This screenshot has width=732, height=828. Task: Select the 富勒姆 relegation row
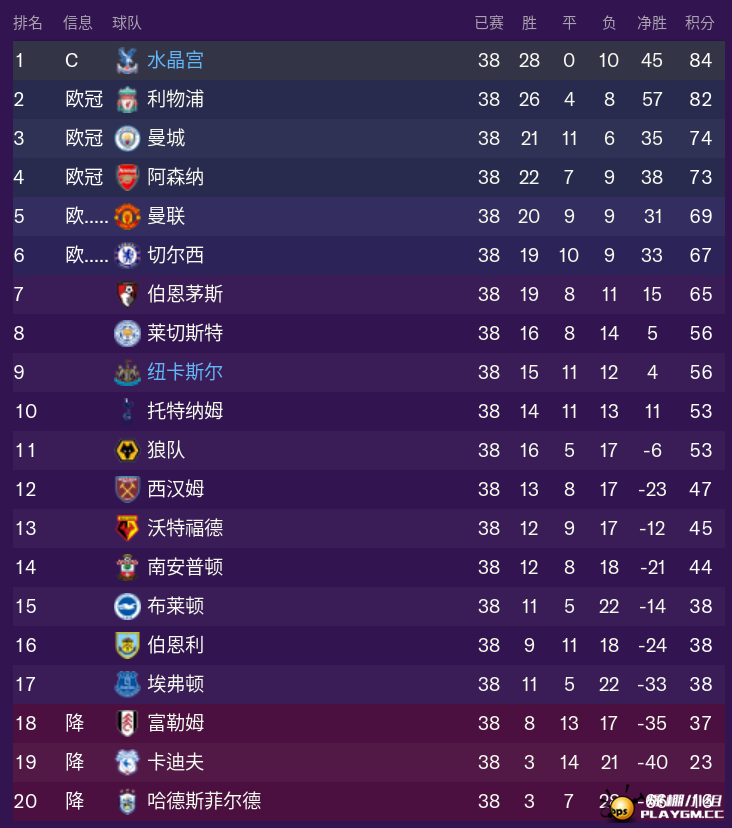369,723
